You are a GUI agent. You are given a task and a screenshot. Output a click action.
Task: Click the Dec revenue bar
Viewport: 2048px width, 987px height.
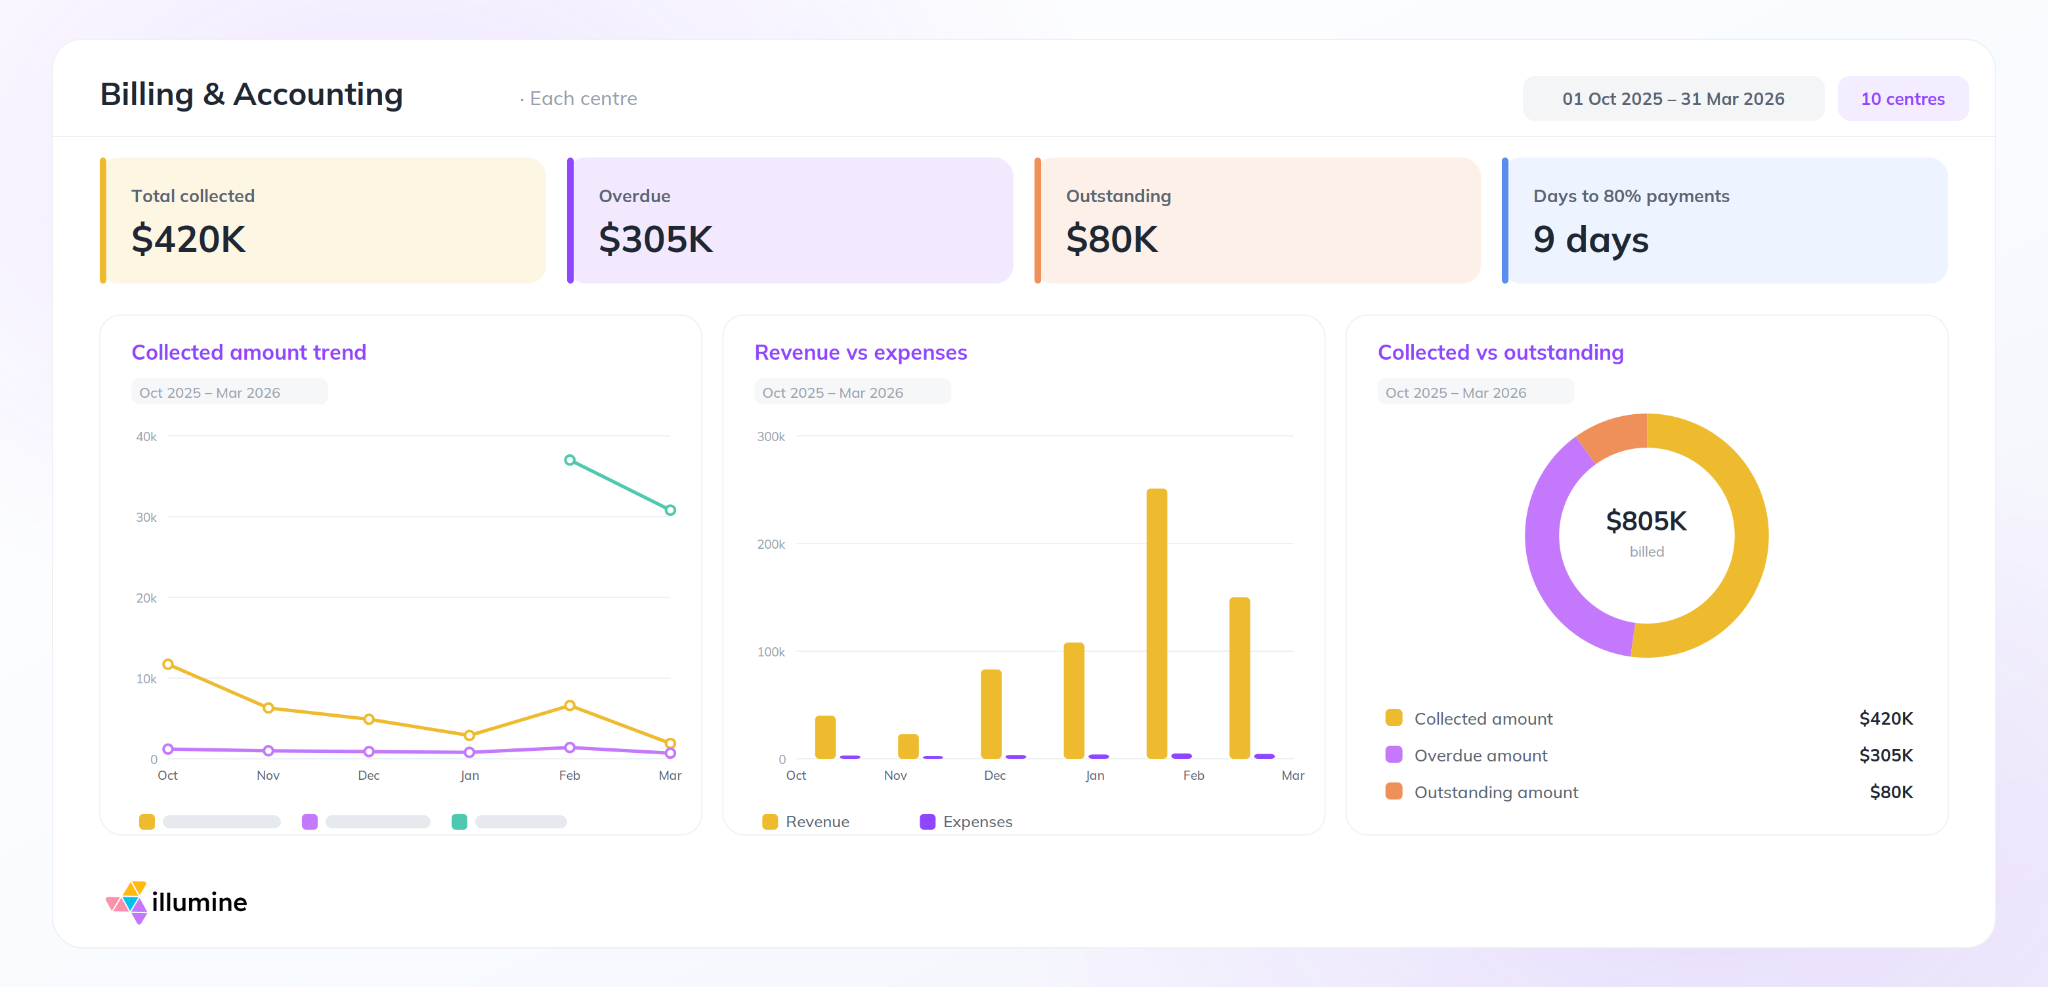click(x=991, y=714)
